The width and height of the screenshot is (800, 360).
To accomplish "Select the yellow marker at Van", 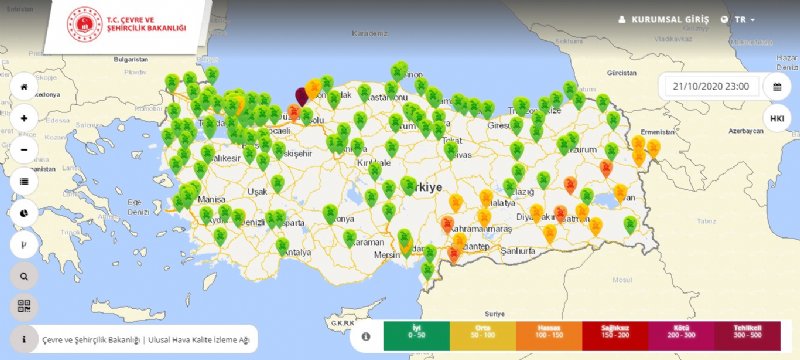I will pyautogui.click(x=620, y=193).
